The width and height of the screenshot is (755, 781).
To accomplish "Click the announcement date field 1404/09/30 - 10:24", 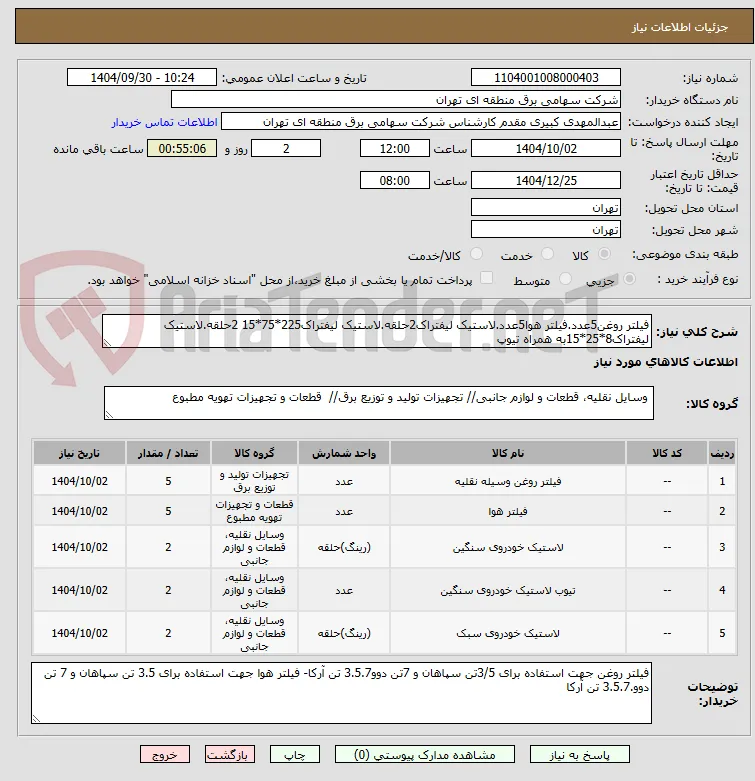I will click(142, 77).
